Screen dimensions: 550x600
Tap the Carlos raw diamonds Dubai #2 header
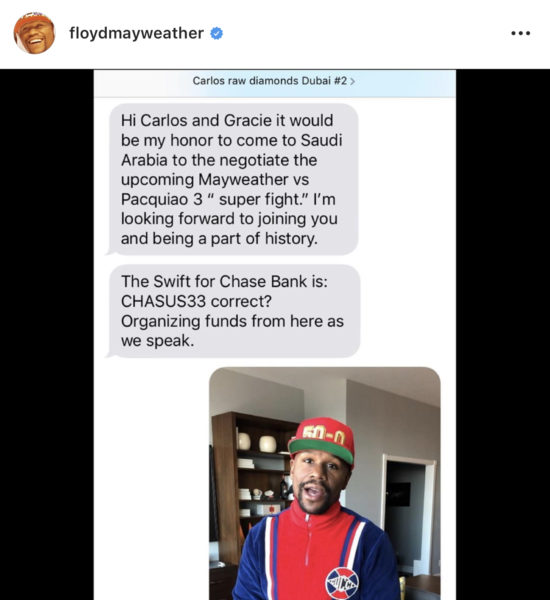274,83
